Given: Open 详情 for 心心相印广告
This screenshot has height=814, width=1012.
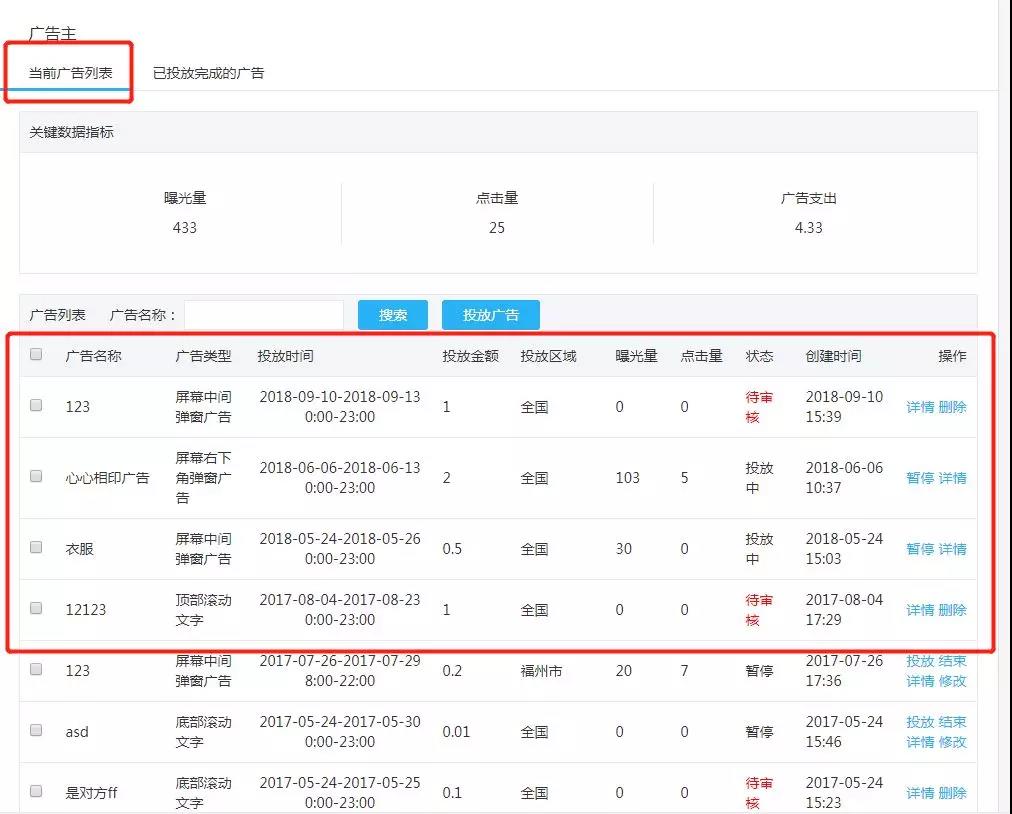Looking at the screenshot, I should (x=953, y=478).
